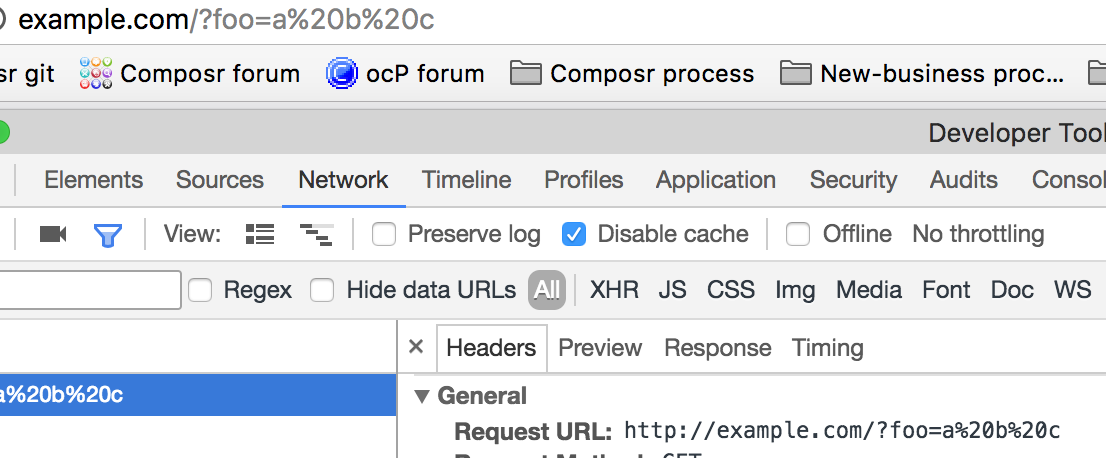The image size is (1106, 458).
Task: Enable the Preserve log checkbox
Action: 384,234
